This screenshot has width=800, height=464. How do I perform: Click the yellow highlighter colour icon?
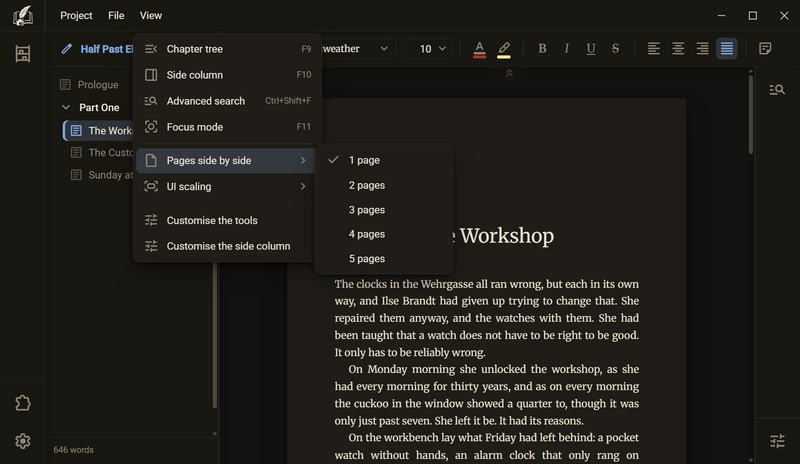(504, 49)
